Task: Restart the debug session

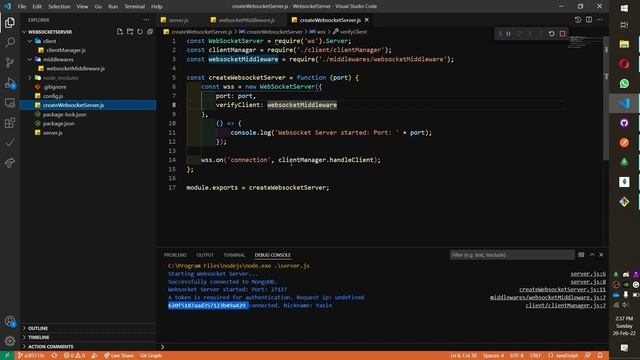Action: click(x=551, y=34)
